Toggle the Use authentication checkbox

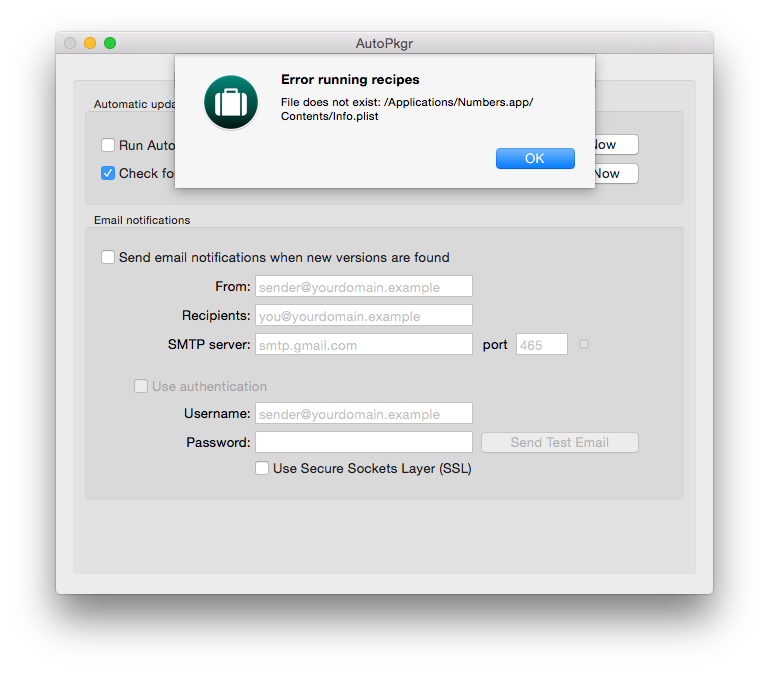pos(141,386)
